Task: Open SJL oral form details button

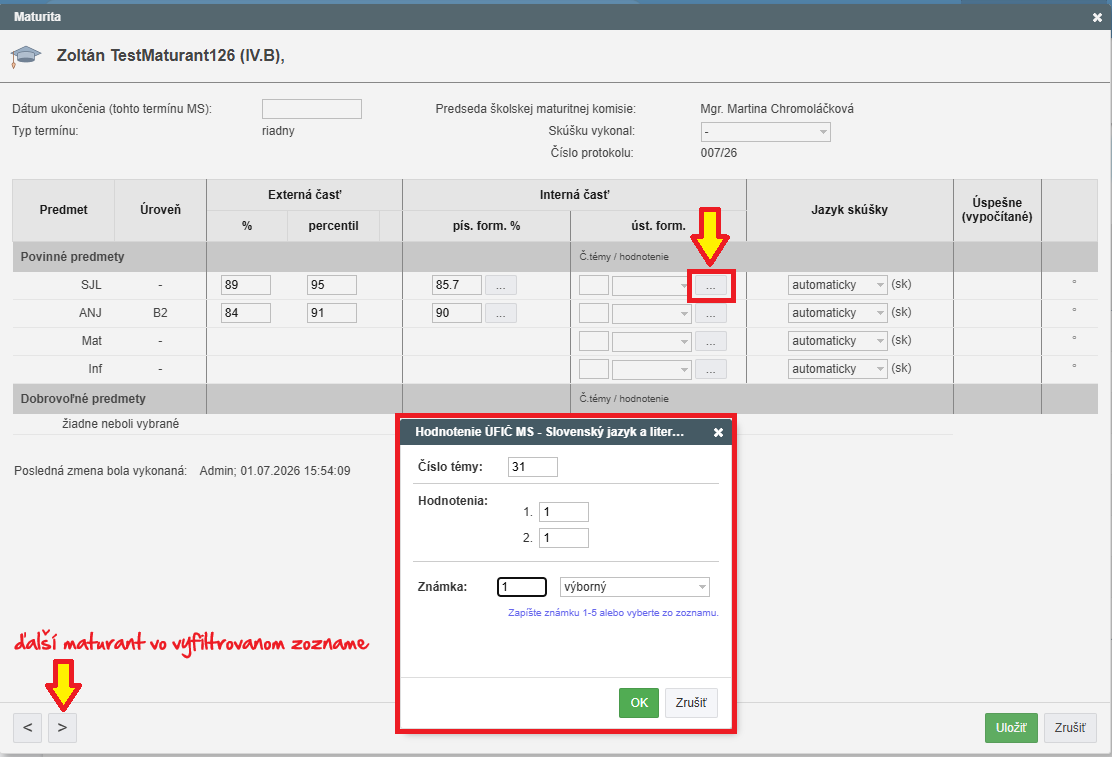Action: [x=711, y=285]
